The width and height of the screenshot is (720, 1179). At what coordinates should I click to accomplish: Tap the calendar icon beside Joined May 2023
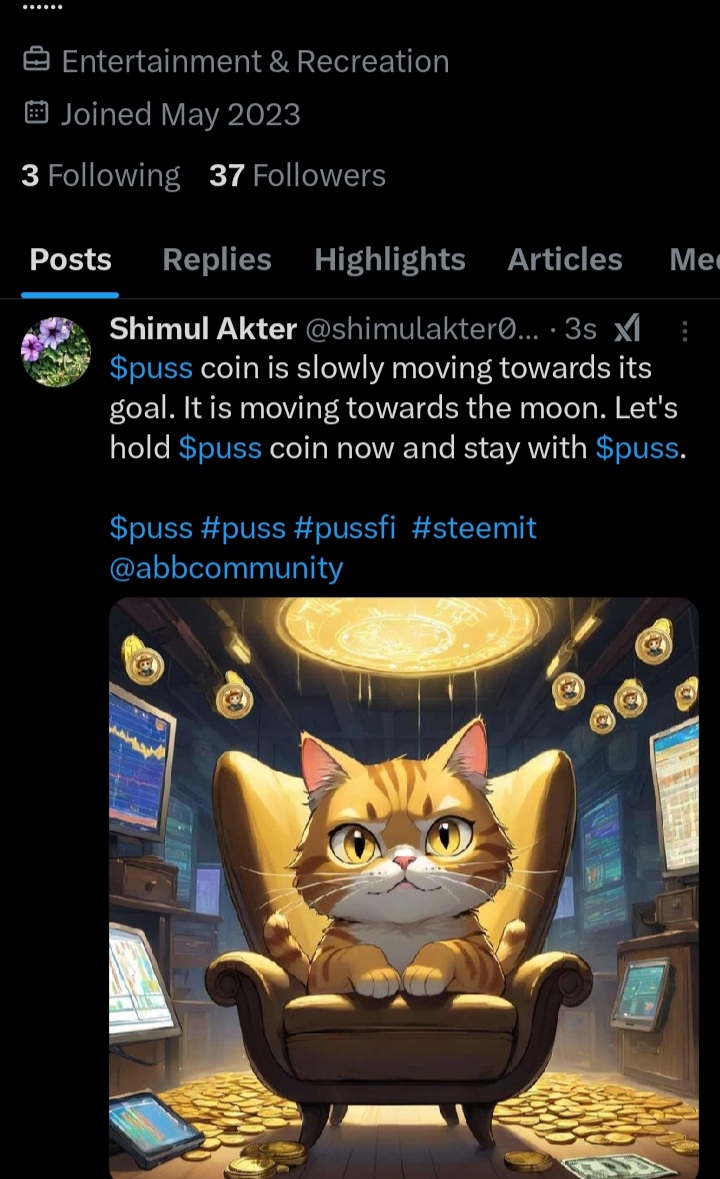[36, 113]
